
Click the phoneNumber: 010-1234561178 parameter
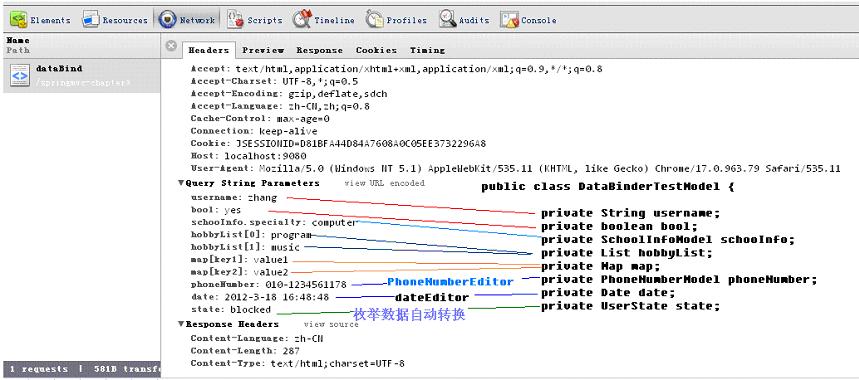(268, 284)
